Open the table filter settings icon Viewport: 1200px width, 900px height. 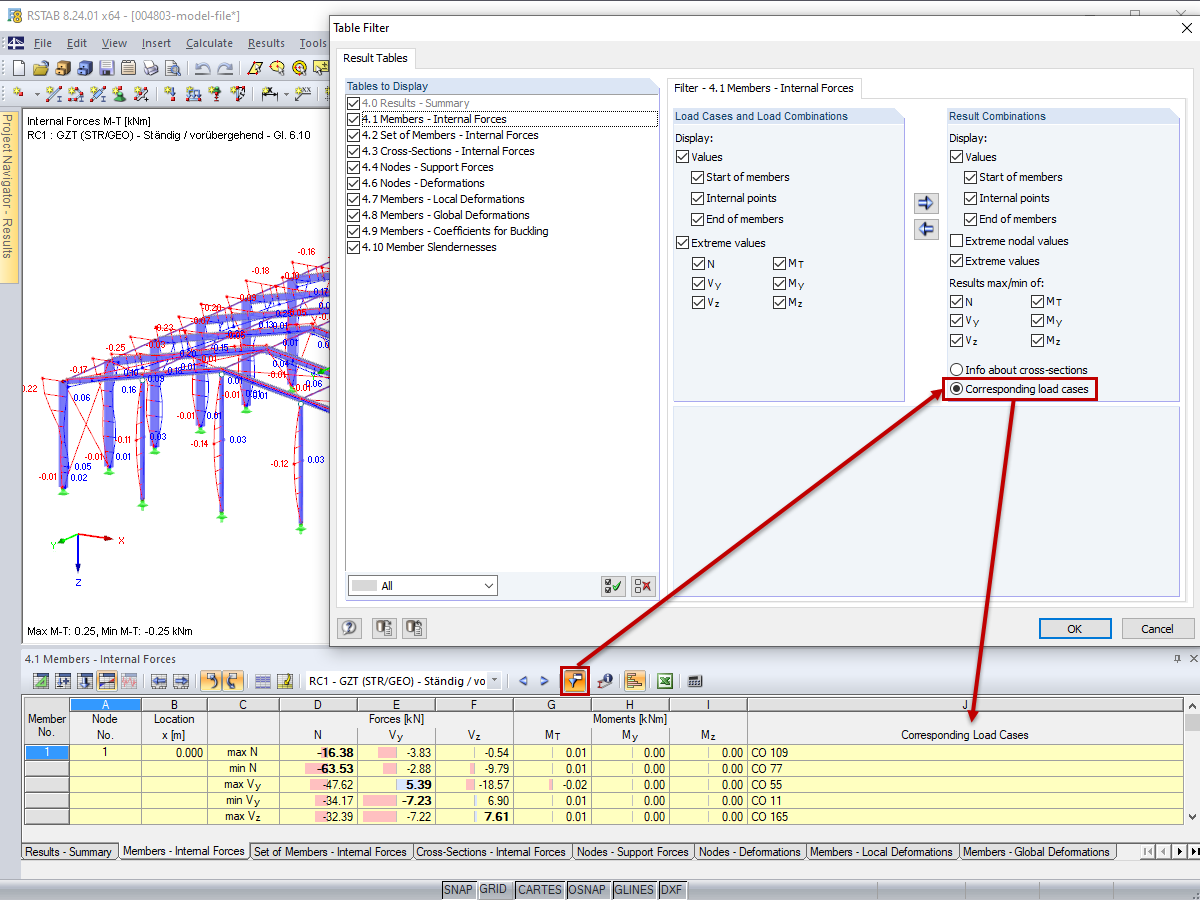tap(575, 680)
